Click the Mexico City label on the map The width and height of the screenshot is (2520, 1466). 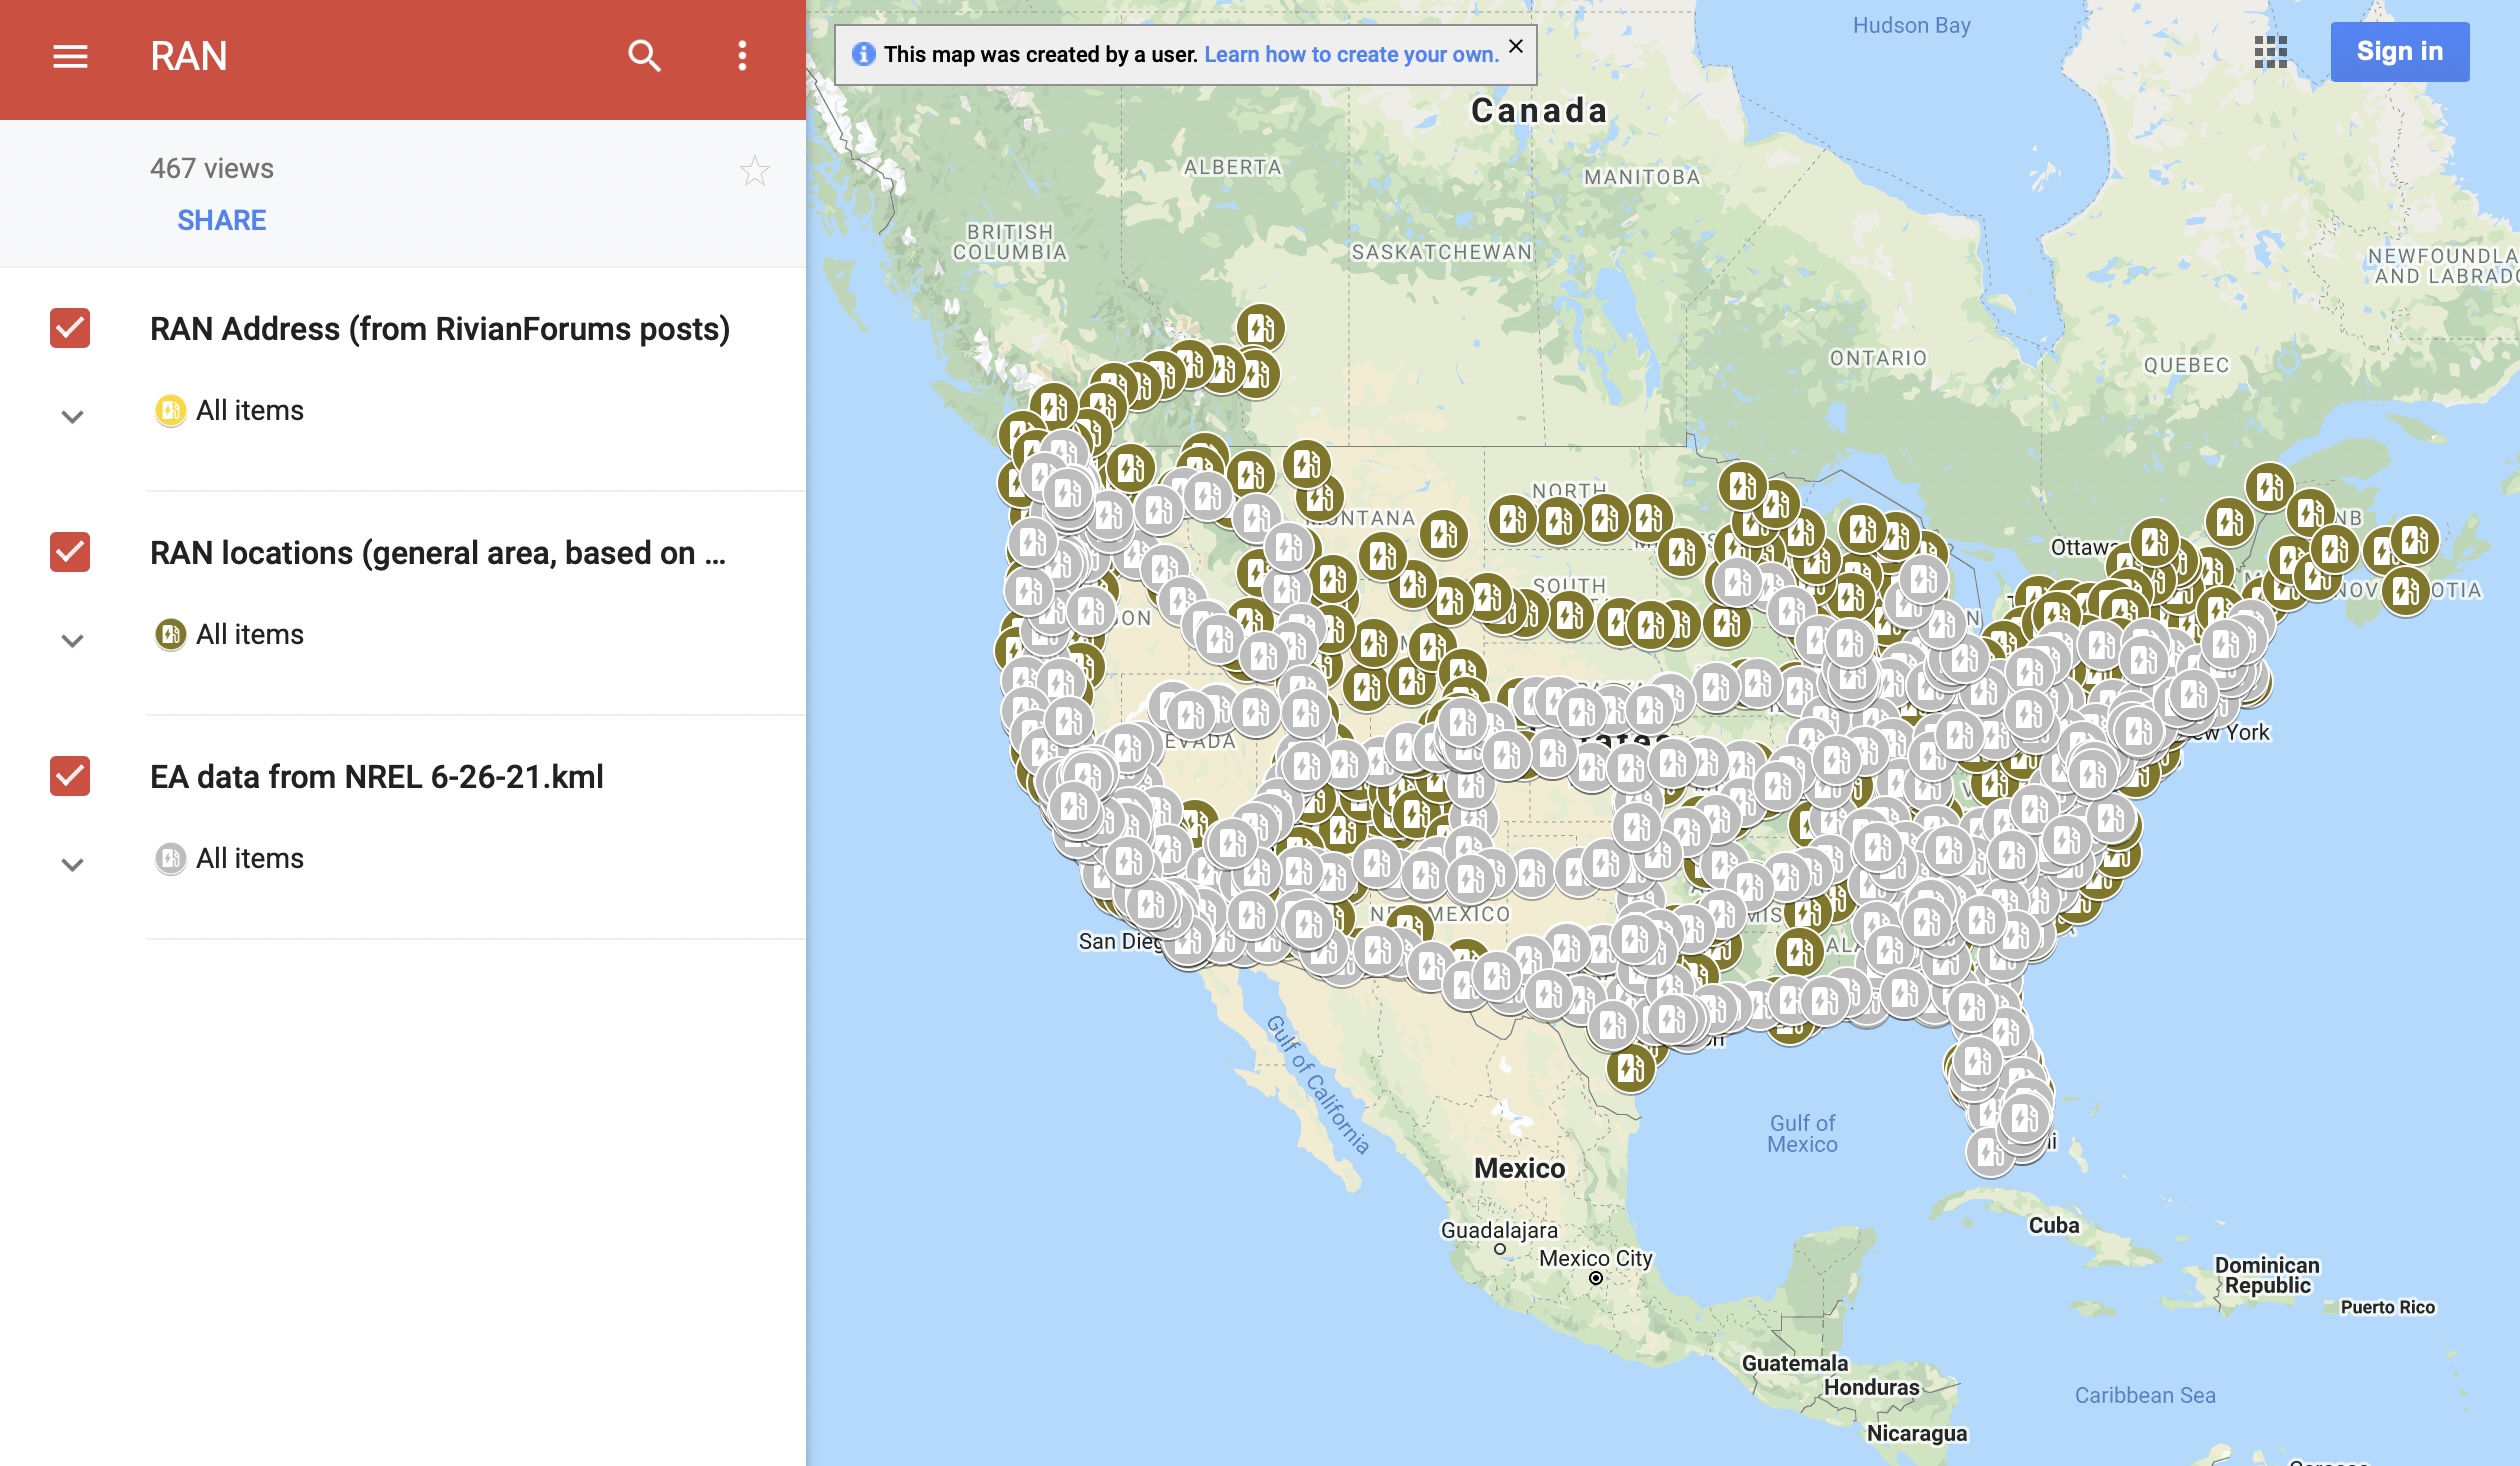[x=1595, y=1258]
